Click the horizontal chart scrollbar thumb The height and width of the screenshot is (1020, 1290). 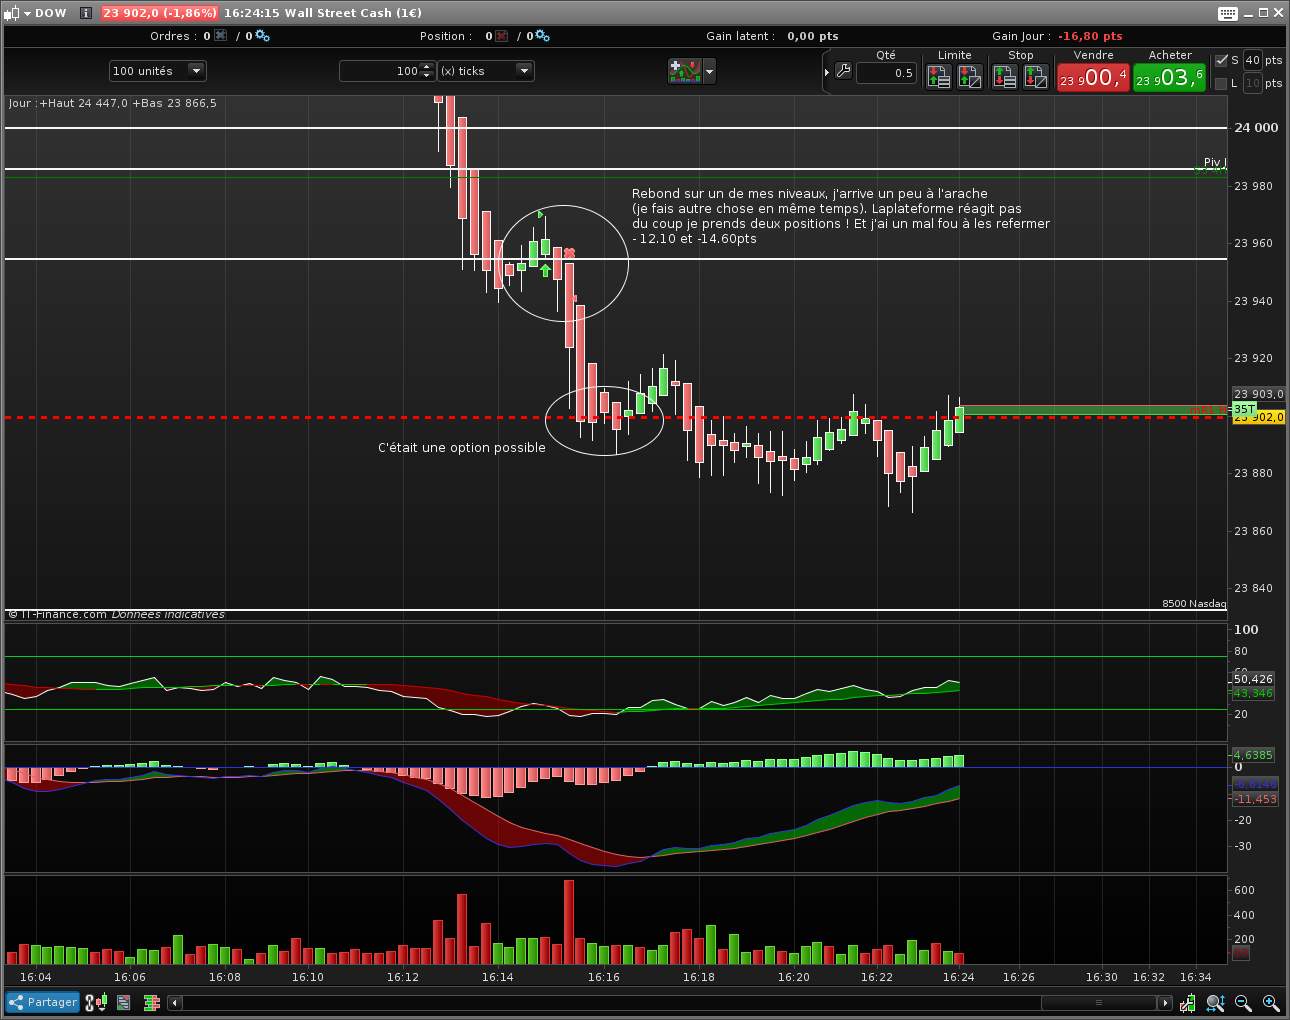[x=1099, y=1003]
